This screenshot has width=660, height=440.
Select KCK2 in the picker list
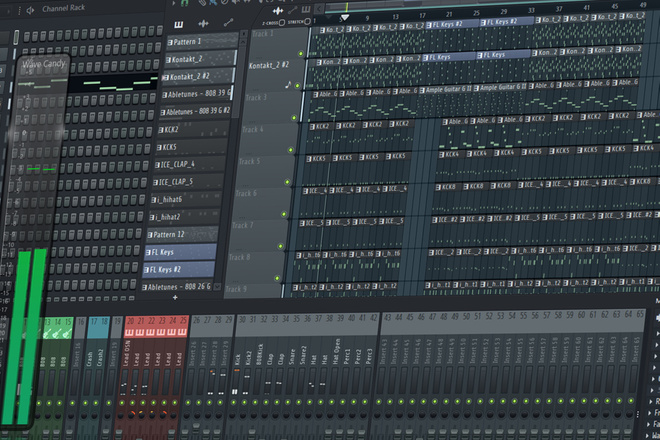click(194, 130)
